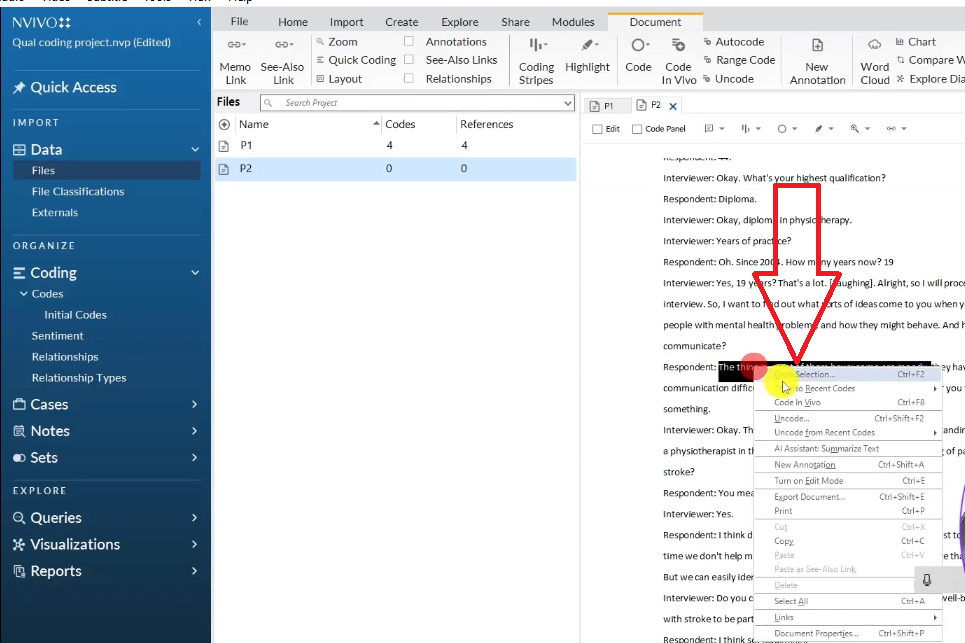Viewport: 965px width, 643px height.
Task: Select the Highlight pen tool
Action: (x=587, y=55)
